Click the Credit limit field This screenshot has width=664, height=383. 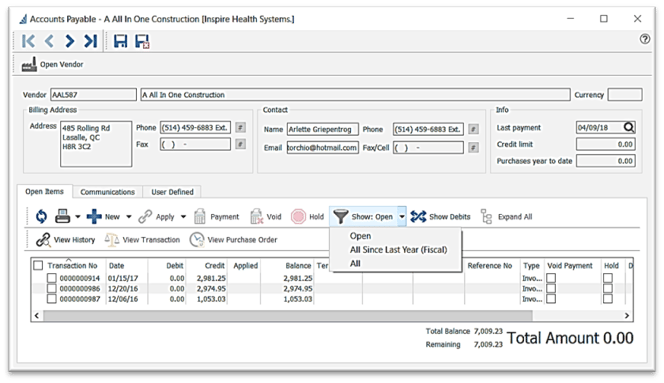tap(606, 144)
